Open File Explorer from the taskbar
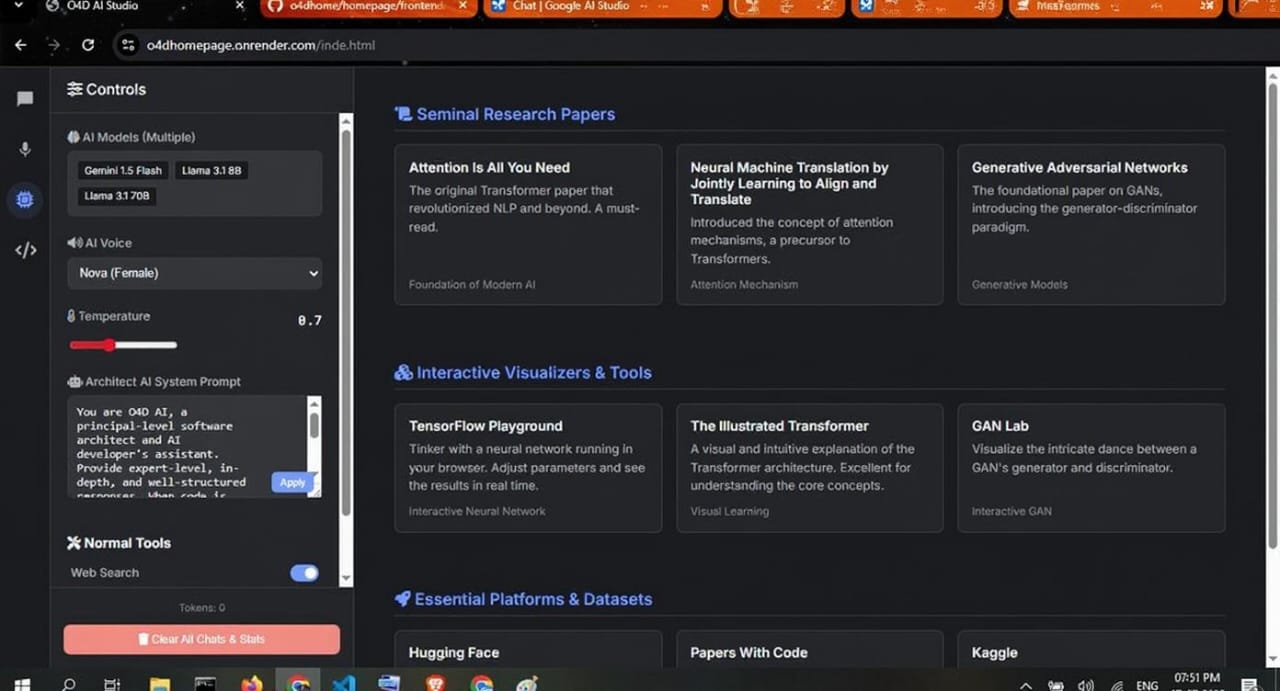This screenshot has width=1280, height=691. (x=159, y=685)
